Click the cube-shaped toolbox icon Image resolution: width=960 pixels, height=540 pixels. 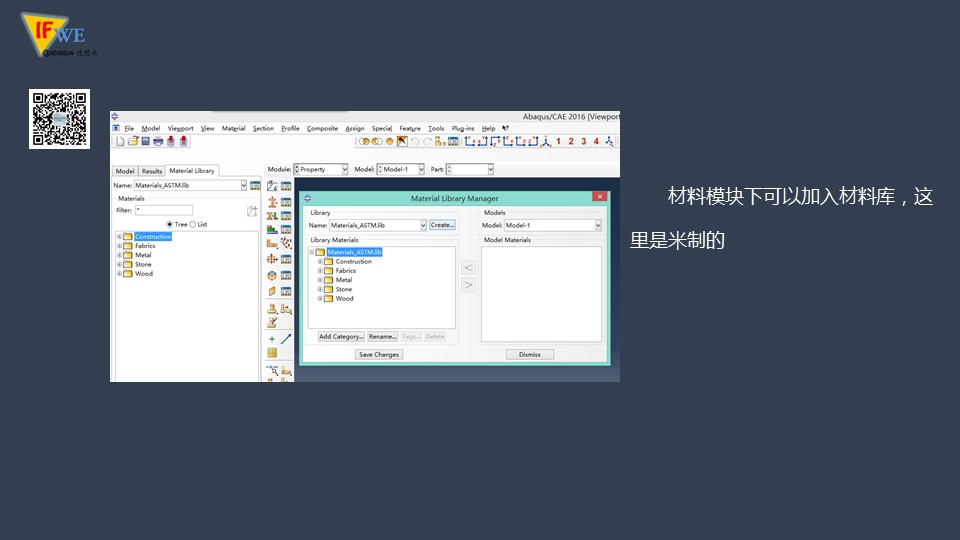click(272, 276)
